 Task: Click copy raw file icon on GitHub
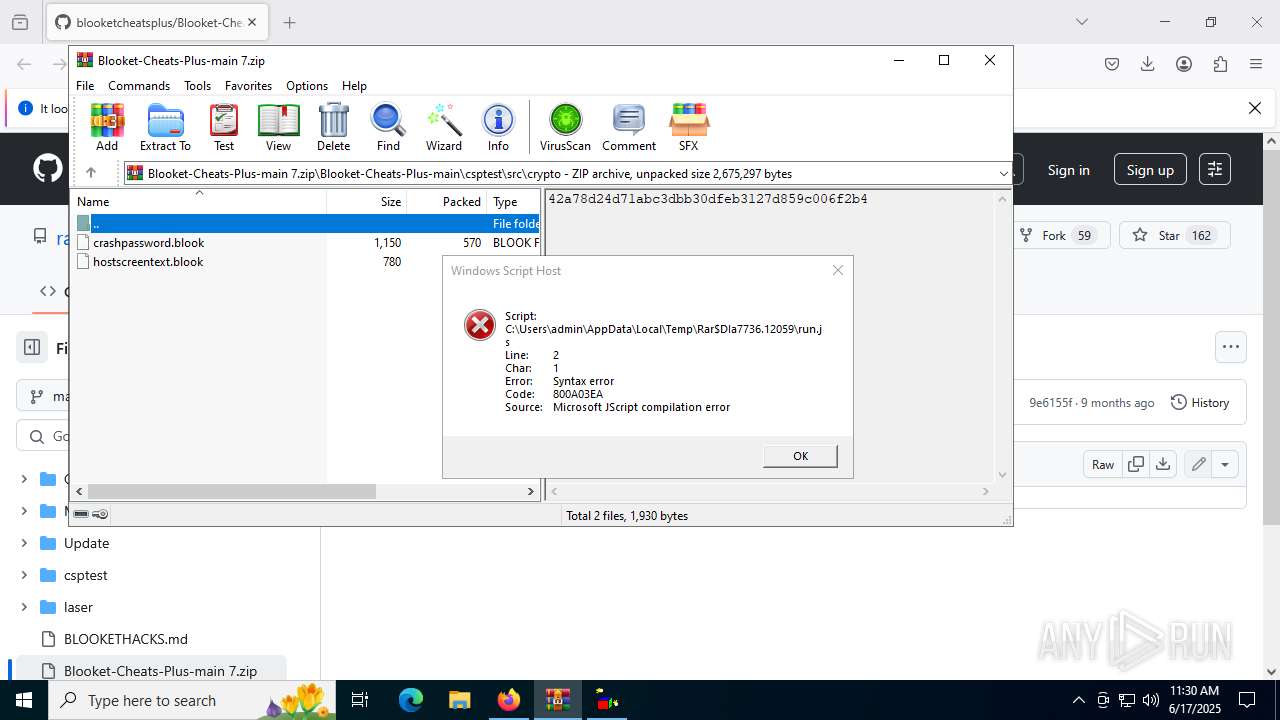[1135, 464]
